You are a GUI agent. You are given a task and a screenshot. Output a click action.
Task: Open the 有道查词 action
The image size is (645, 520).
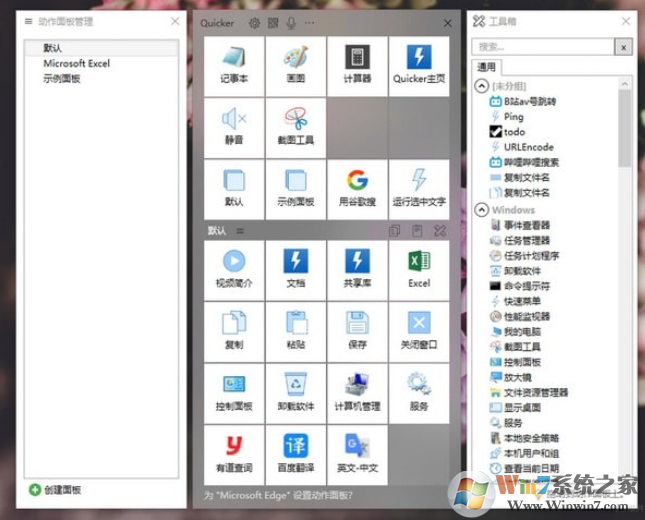pos(234,455)
